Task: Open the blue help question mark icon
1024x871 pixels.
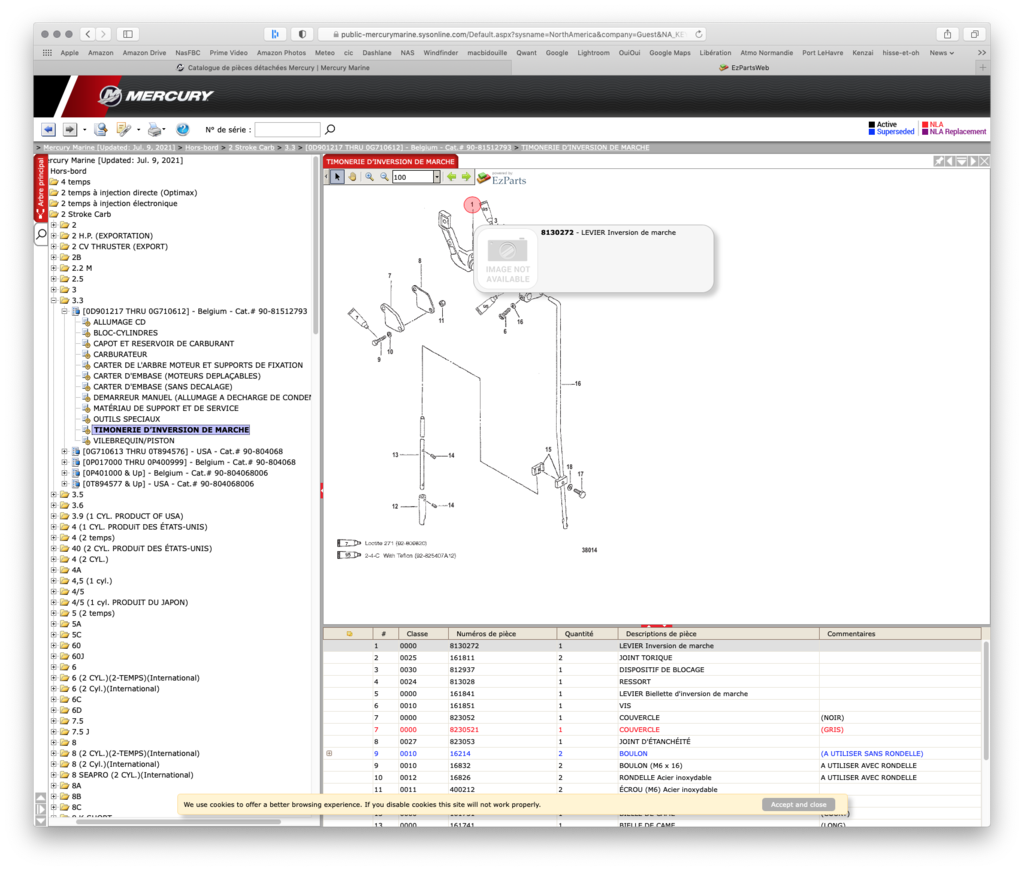Action: coord(183,129)
